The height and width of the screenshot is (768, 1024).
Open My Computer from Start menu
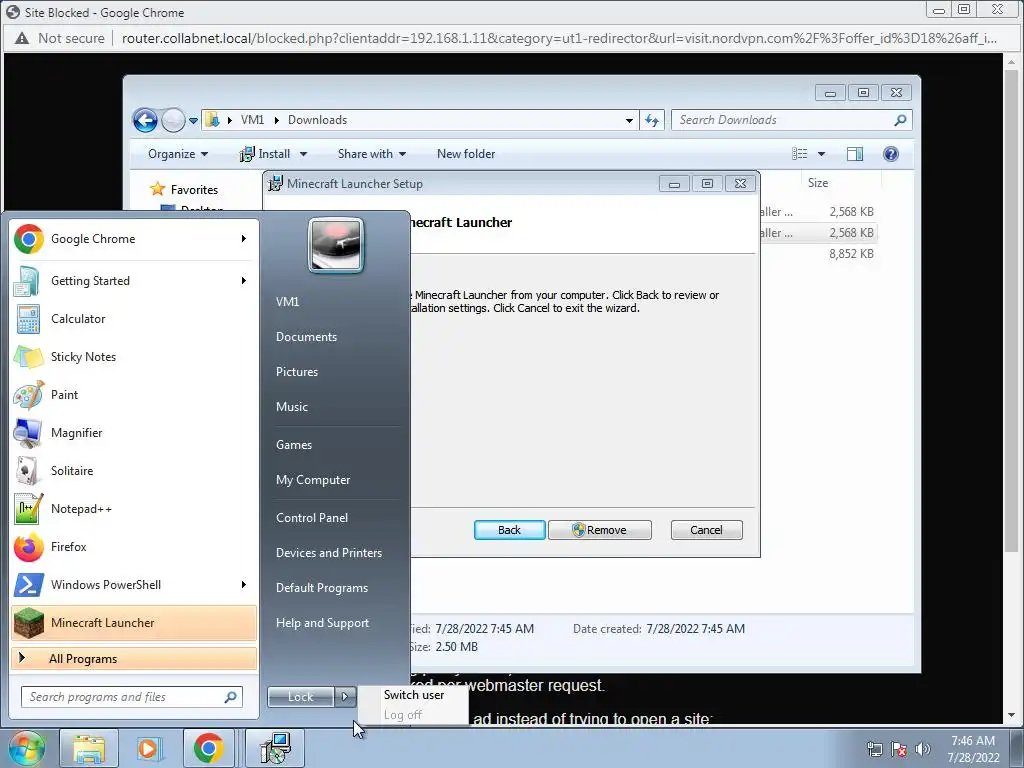(x=313, y=479)
